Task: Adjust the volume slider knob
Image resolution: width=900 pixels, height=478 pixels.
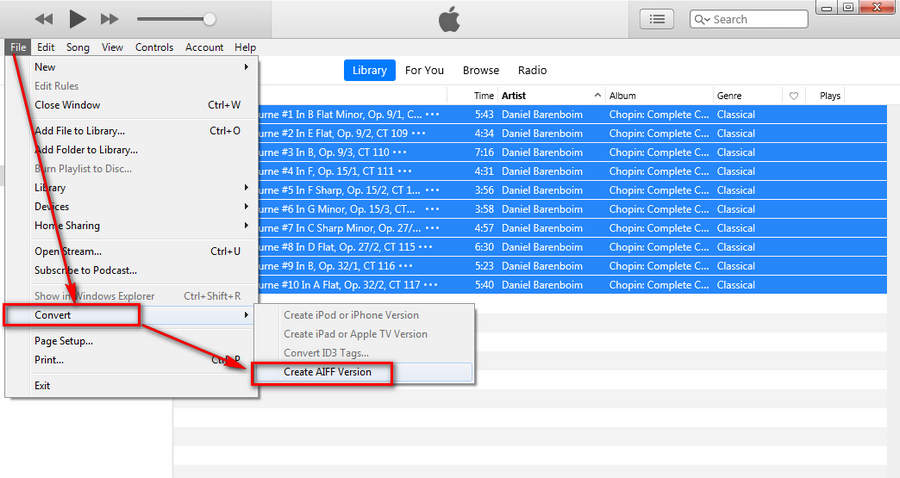Action: [210, 19]
